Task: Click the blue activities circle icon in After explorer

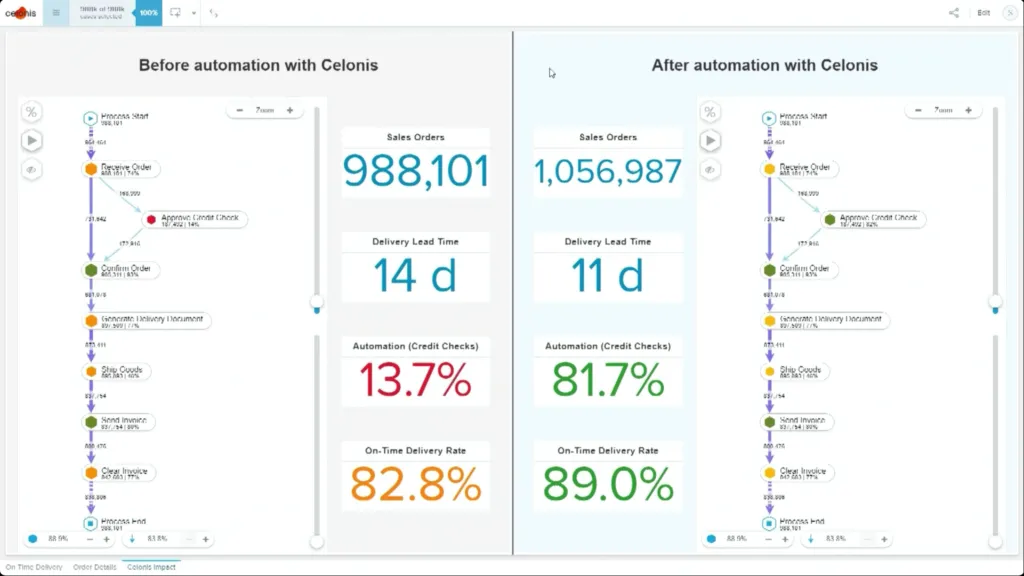Action: pyautogui.click(x=711, y=539)
